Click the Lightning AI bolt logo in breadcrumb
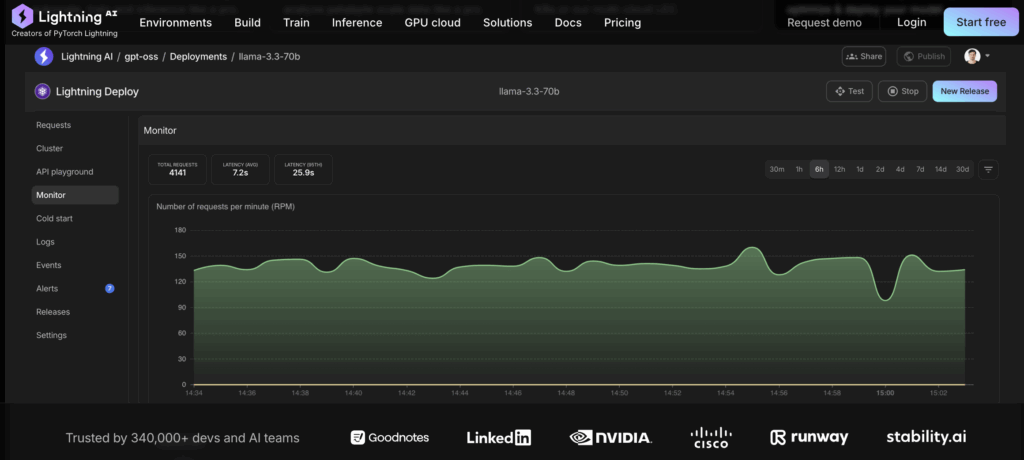This screenshot has height=460, width=1024. click(44, 57)
